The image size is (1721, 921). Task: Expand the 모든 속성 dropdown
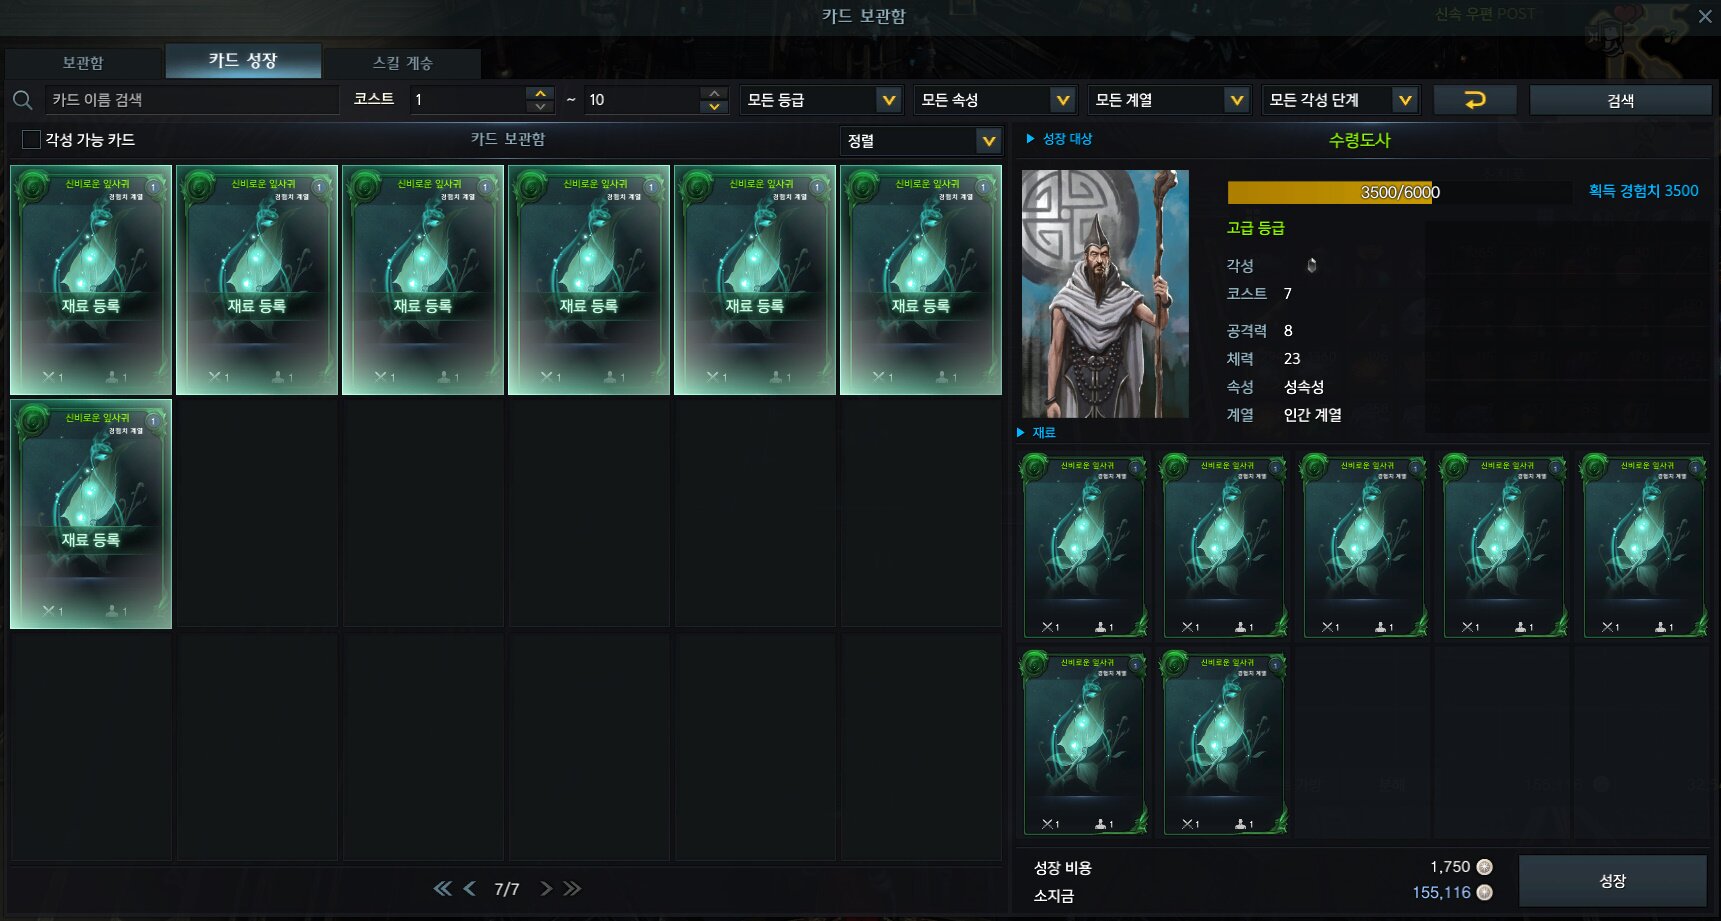coord(995,100)
